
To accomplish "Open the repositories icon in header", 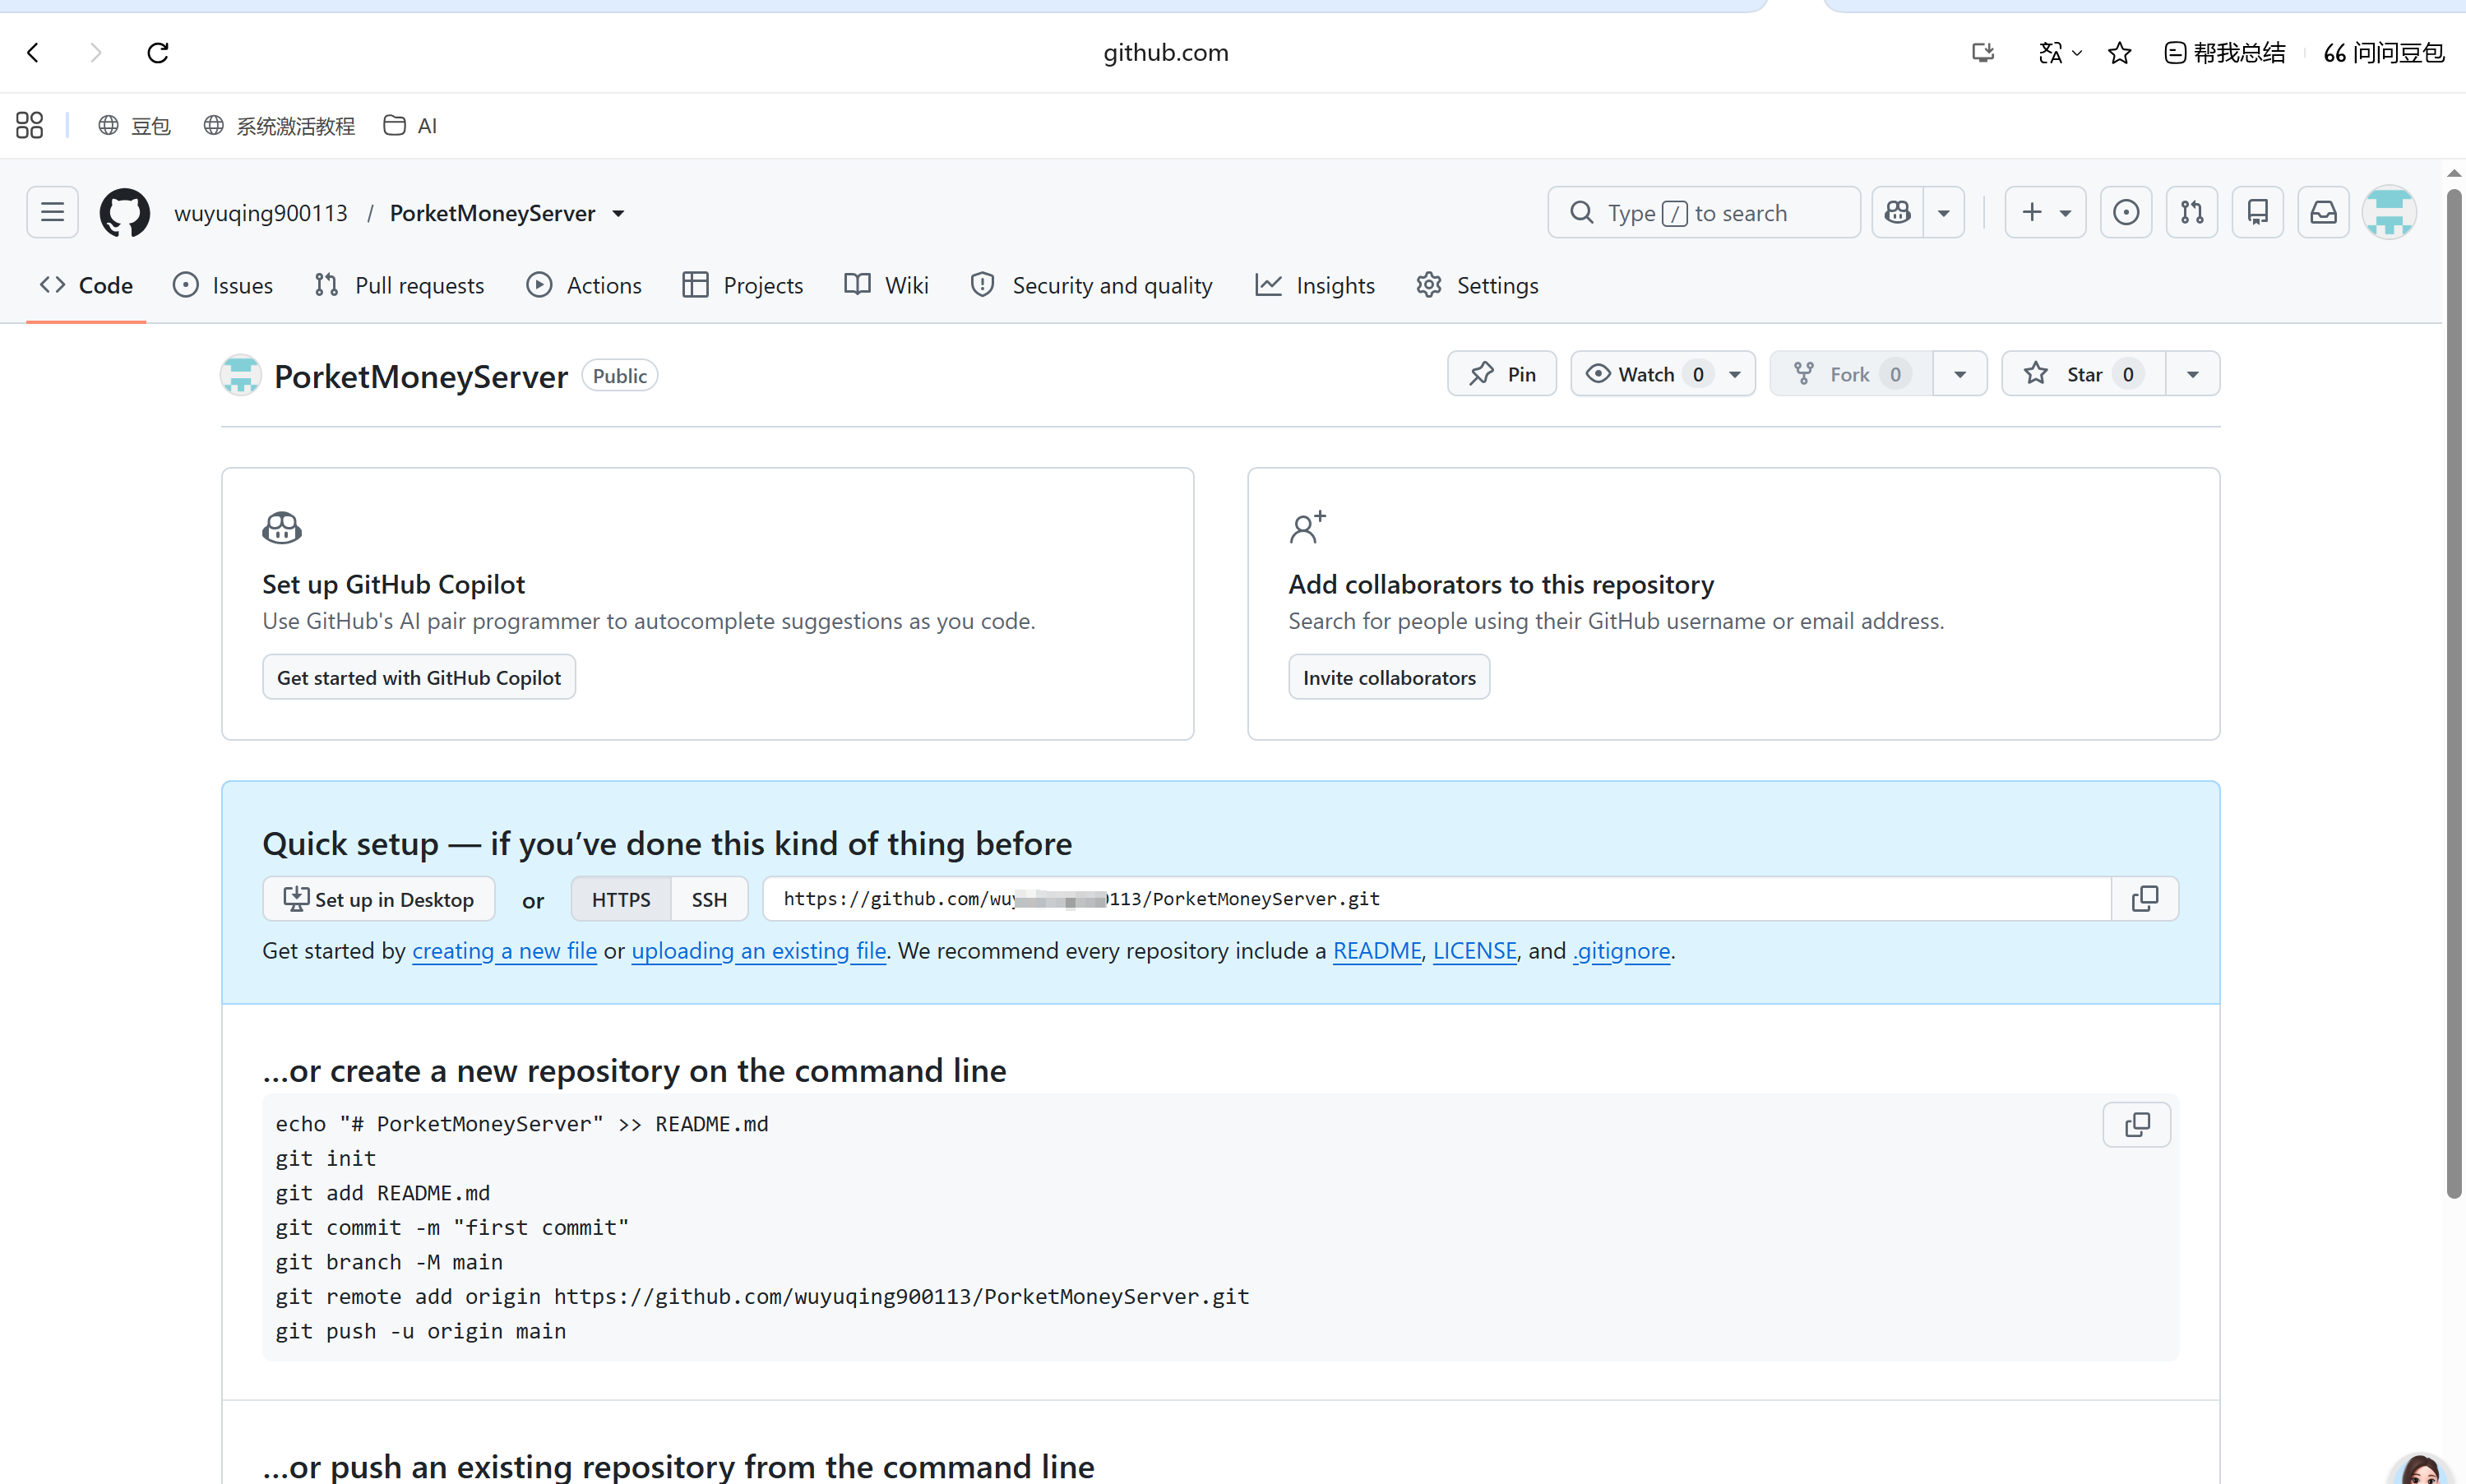I will pyautogui.click(x=2258, y=212).
